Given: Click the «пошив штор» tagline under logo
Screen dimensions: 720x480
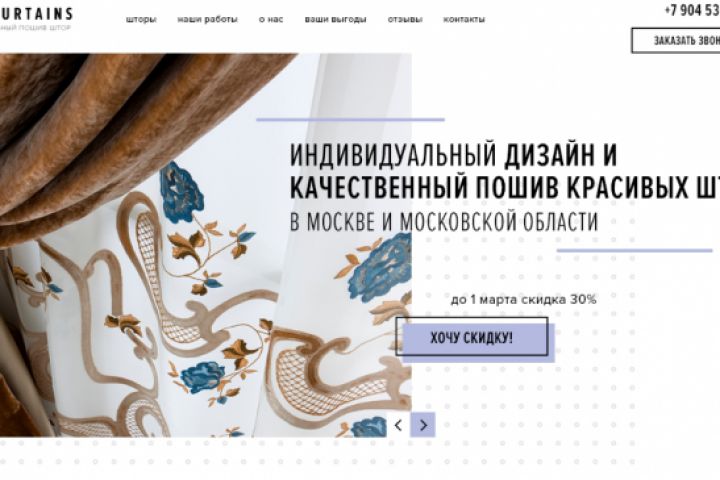Looking at the screenshot, I should [35, 28].
